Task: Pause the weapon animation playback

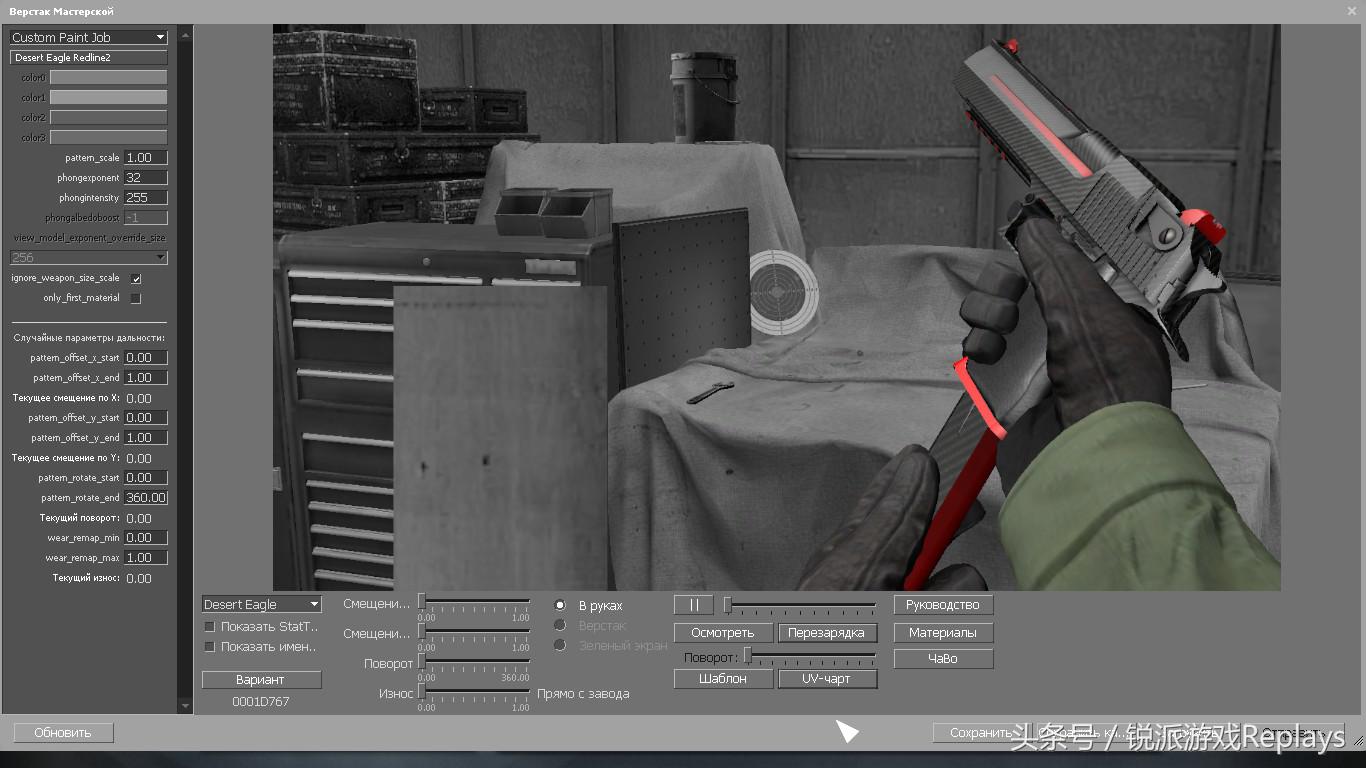Action: 693,605
